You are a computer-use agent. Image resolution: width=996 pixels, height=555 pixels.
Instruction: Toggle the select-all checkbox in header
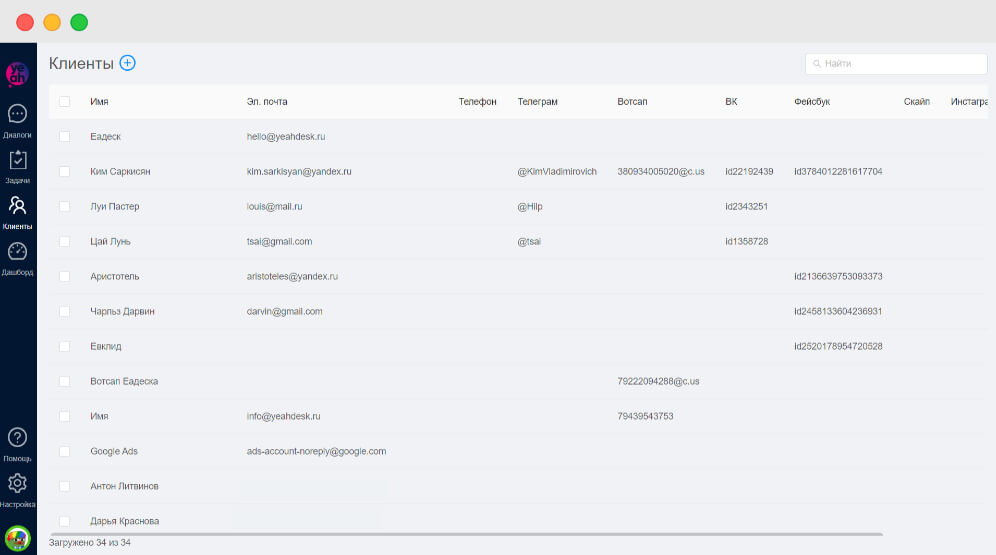65,102
